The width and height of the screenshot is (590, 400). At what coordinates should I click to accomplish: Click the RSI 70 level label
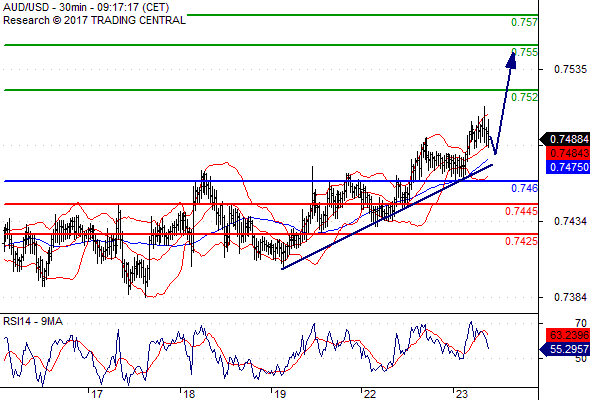(581, 323)
